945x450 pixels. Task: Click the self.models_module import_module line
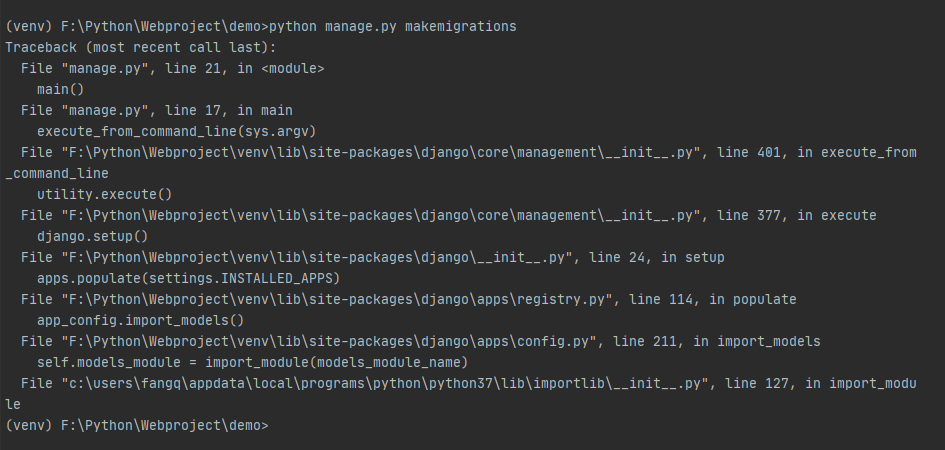253,363
